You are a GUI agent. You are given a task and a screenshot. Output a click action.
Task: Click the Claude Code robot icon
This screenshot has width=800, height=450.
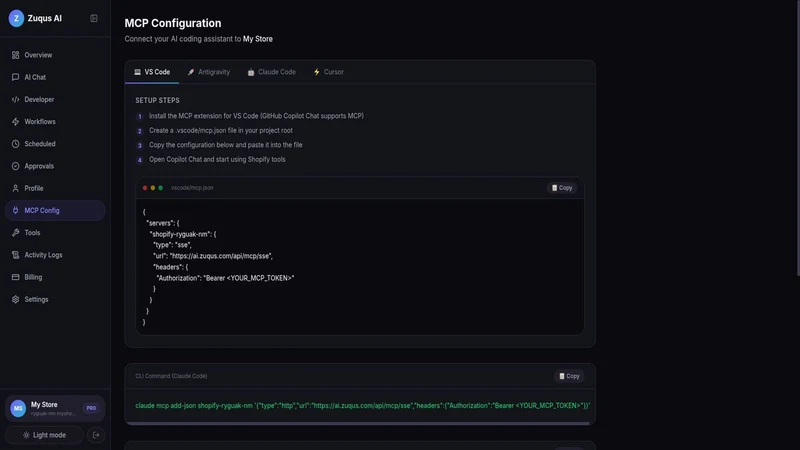(x=251, y=72)
